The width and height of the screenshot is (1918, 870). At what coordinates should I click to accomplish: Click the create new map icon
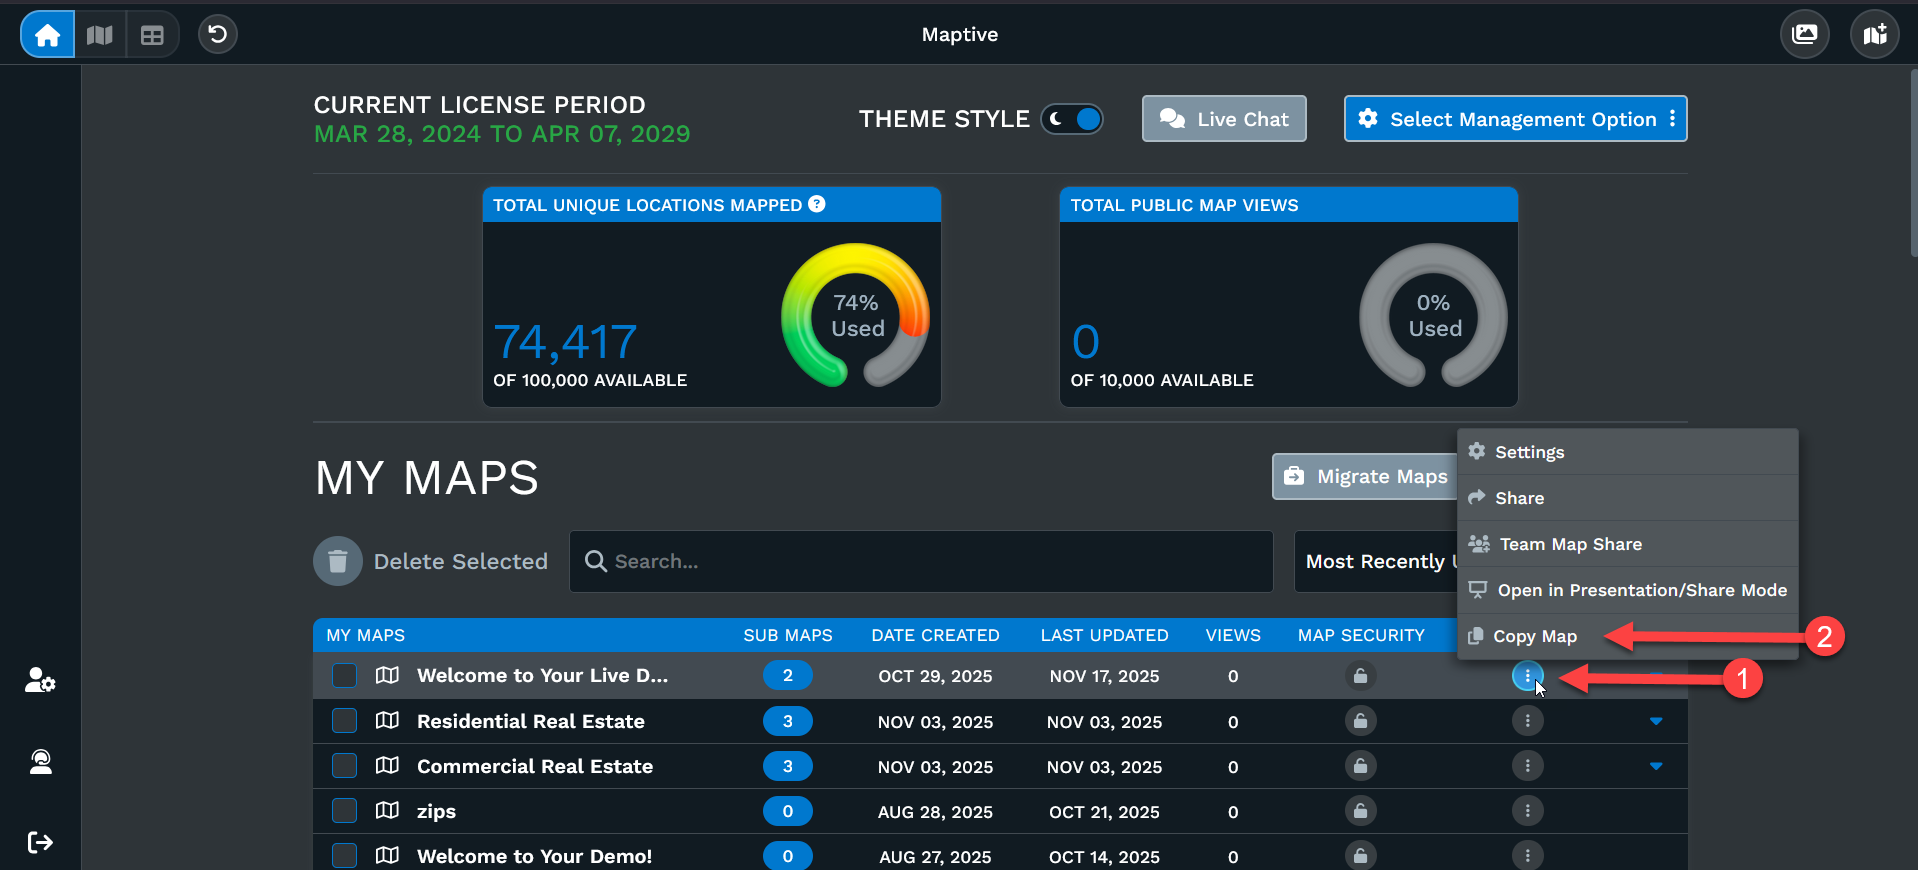[1875, 35]
